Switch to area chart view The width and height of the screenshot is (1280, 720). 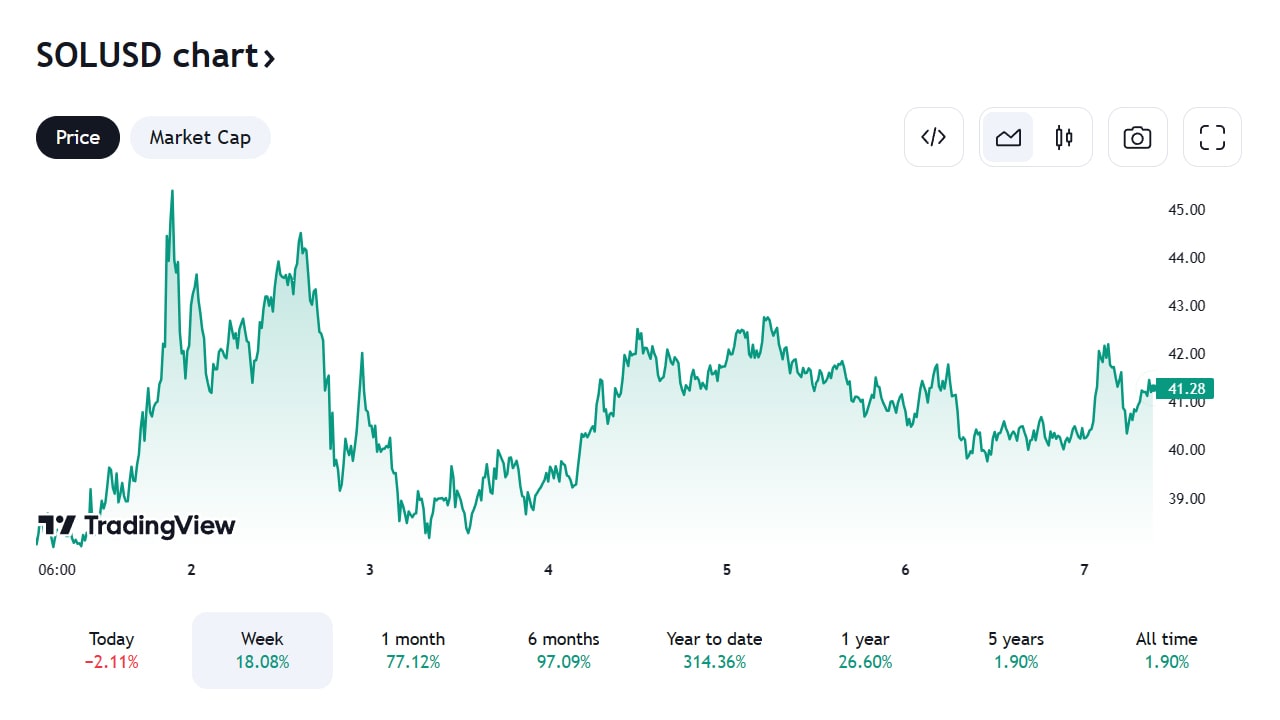click(x=1008, y=137)
